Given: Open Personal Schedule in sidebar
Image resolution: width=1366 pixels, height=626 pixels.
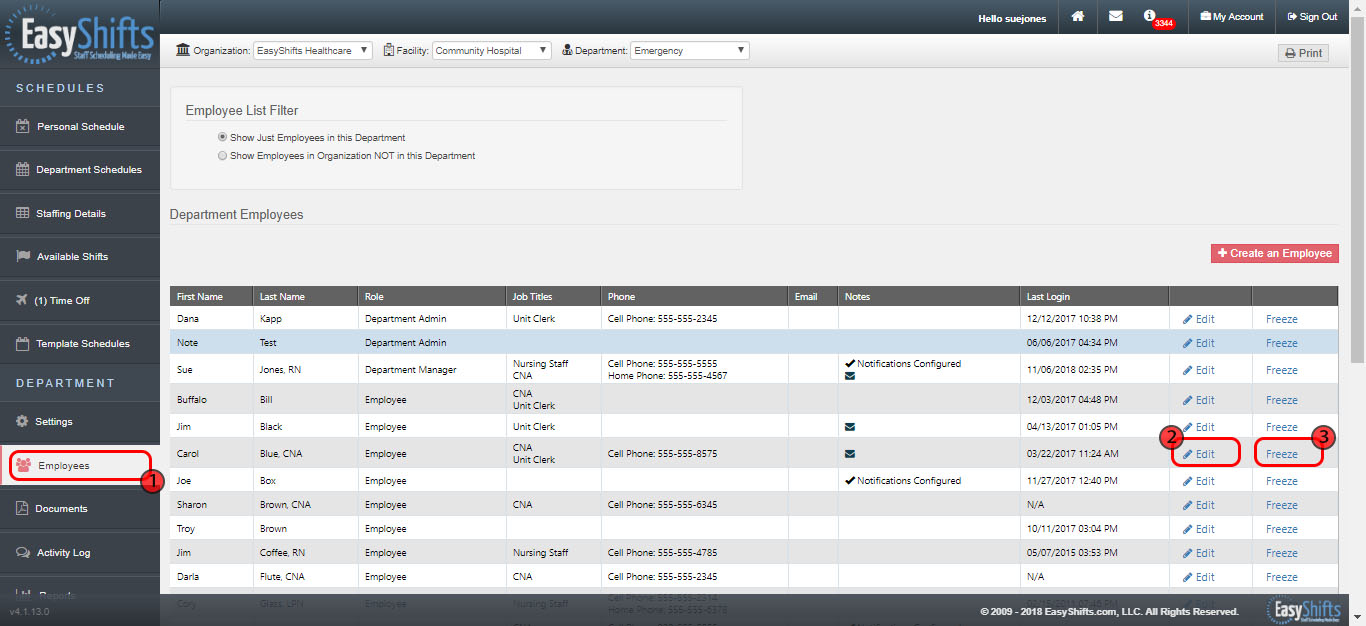Looking at the screenshot, I should [80, 127].
